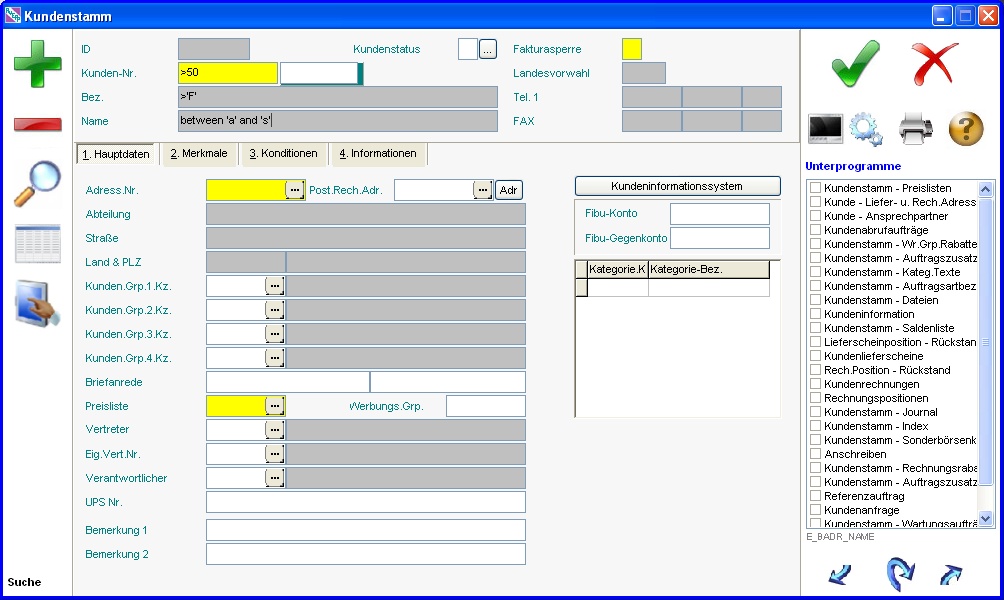Tick the Kundenrechnungen checkbox

(x=816, y=384)
